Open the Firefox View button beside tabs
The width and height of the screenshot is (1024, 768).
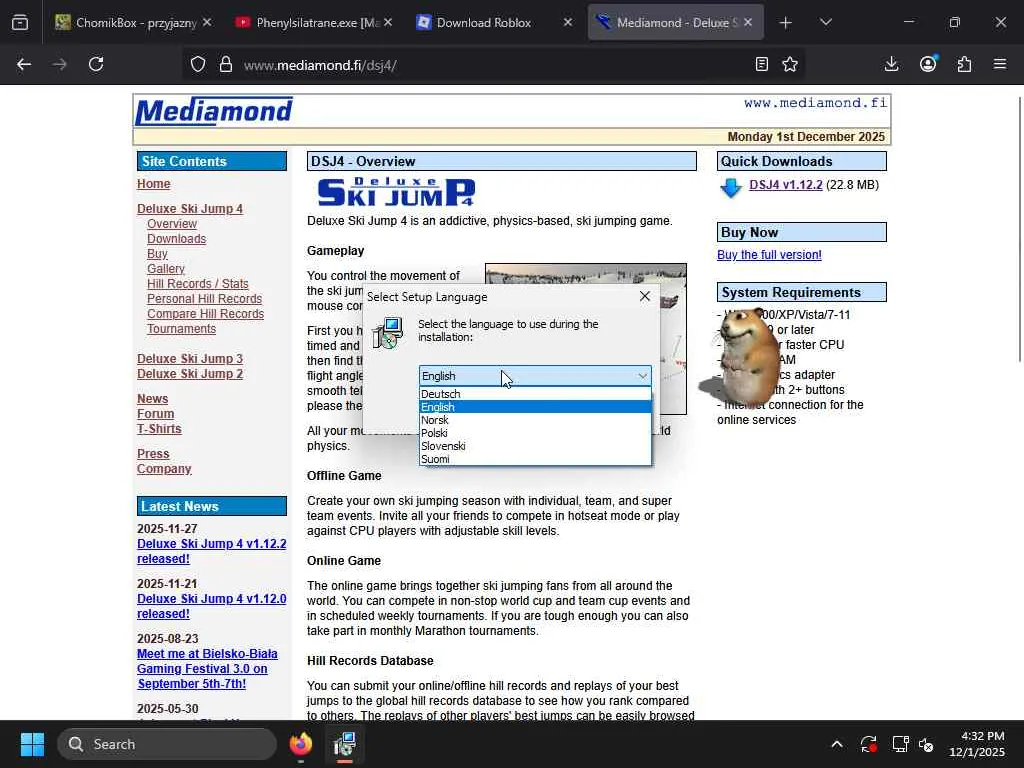tap(20, 23)
